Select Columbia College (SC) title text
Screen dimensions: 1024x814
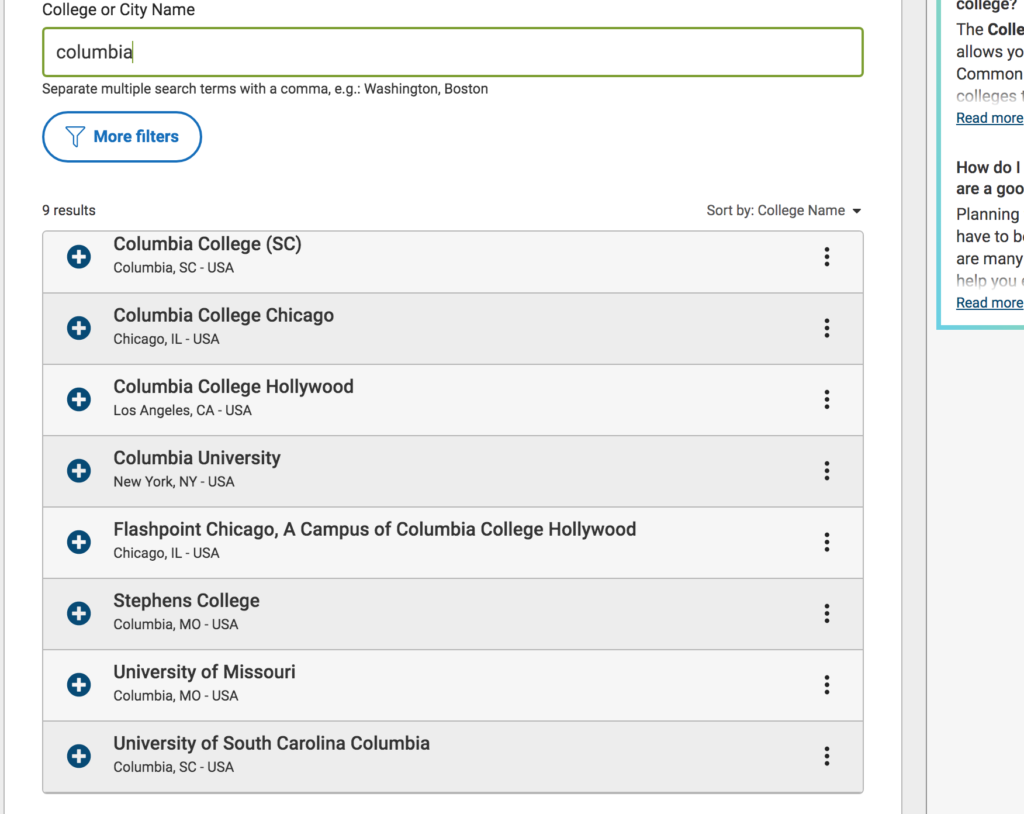208,244
